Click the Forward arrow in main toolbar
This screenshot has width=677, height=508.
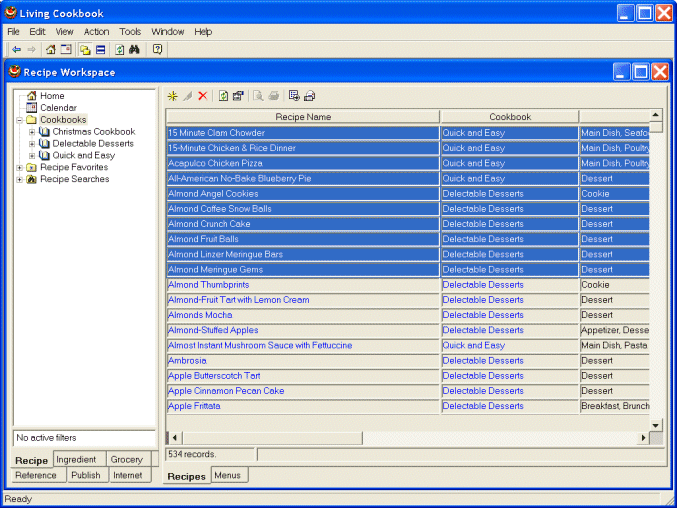[32, 50]
